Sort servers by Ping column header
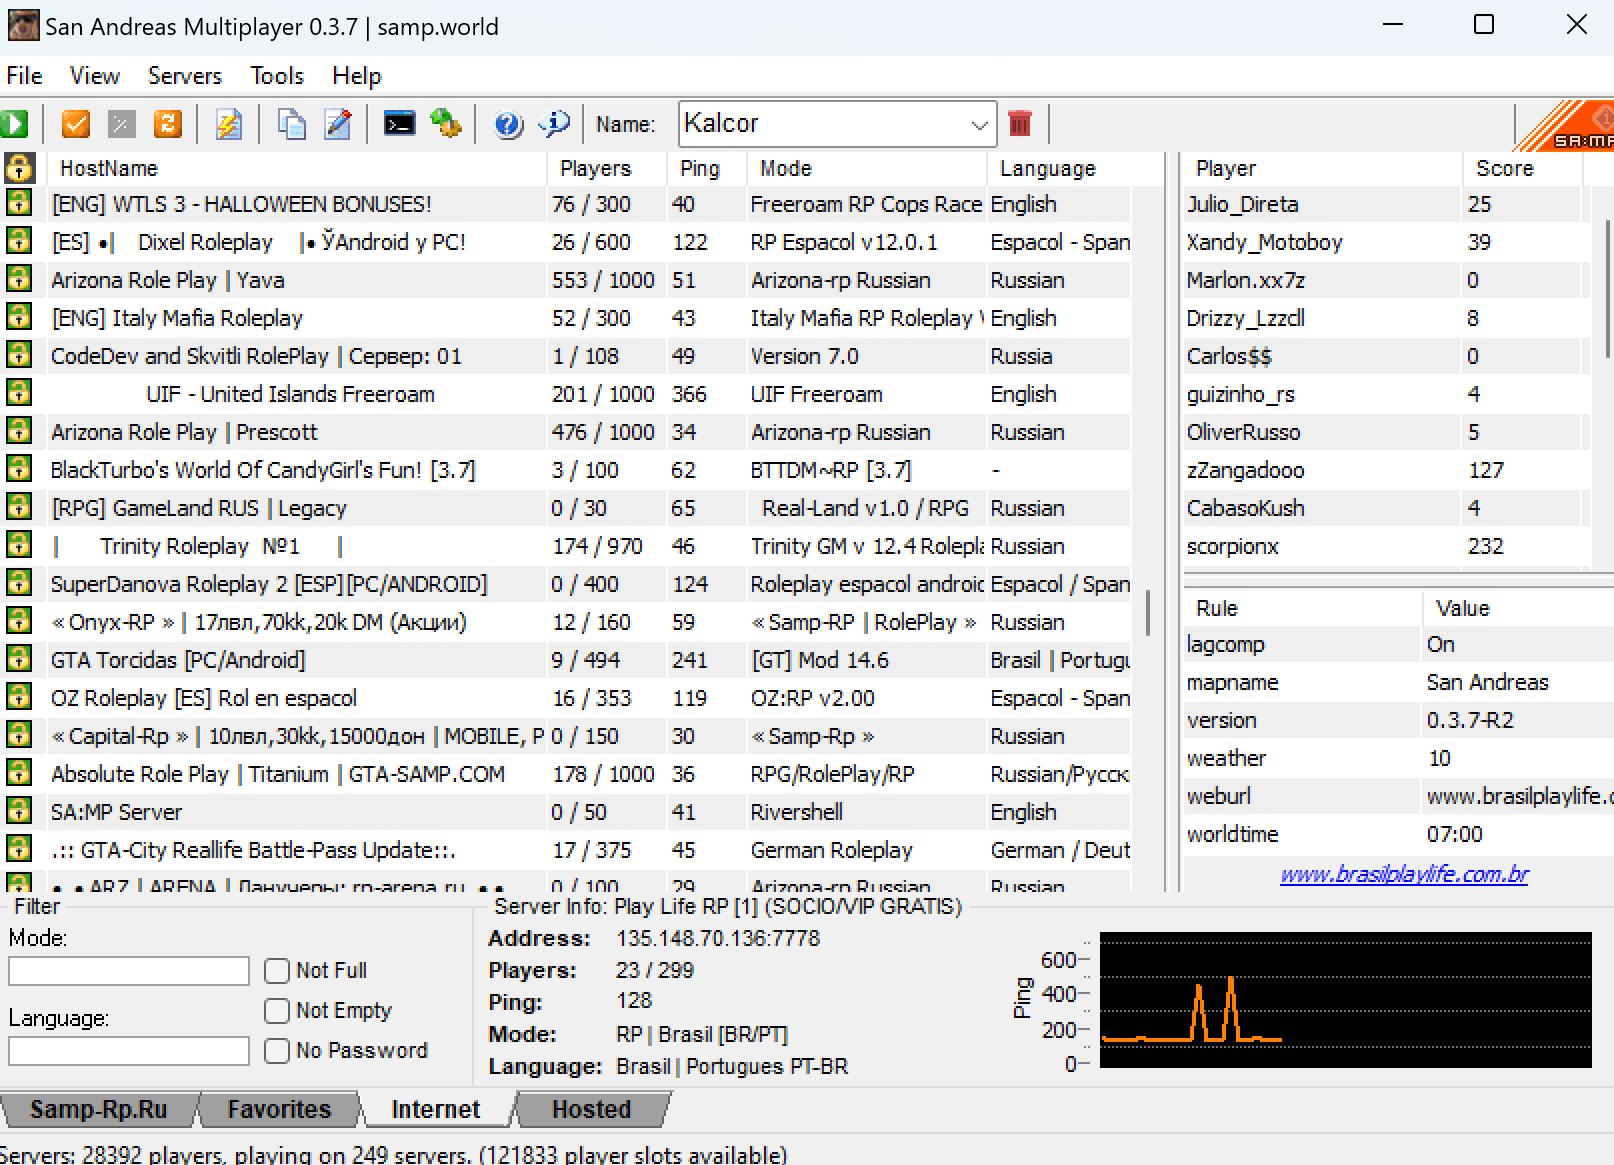This screenshot has height=1165, width=1614. coord(706,169)
